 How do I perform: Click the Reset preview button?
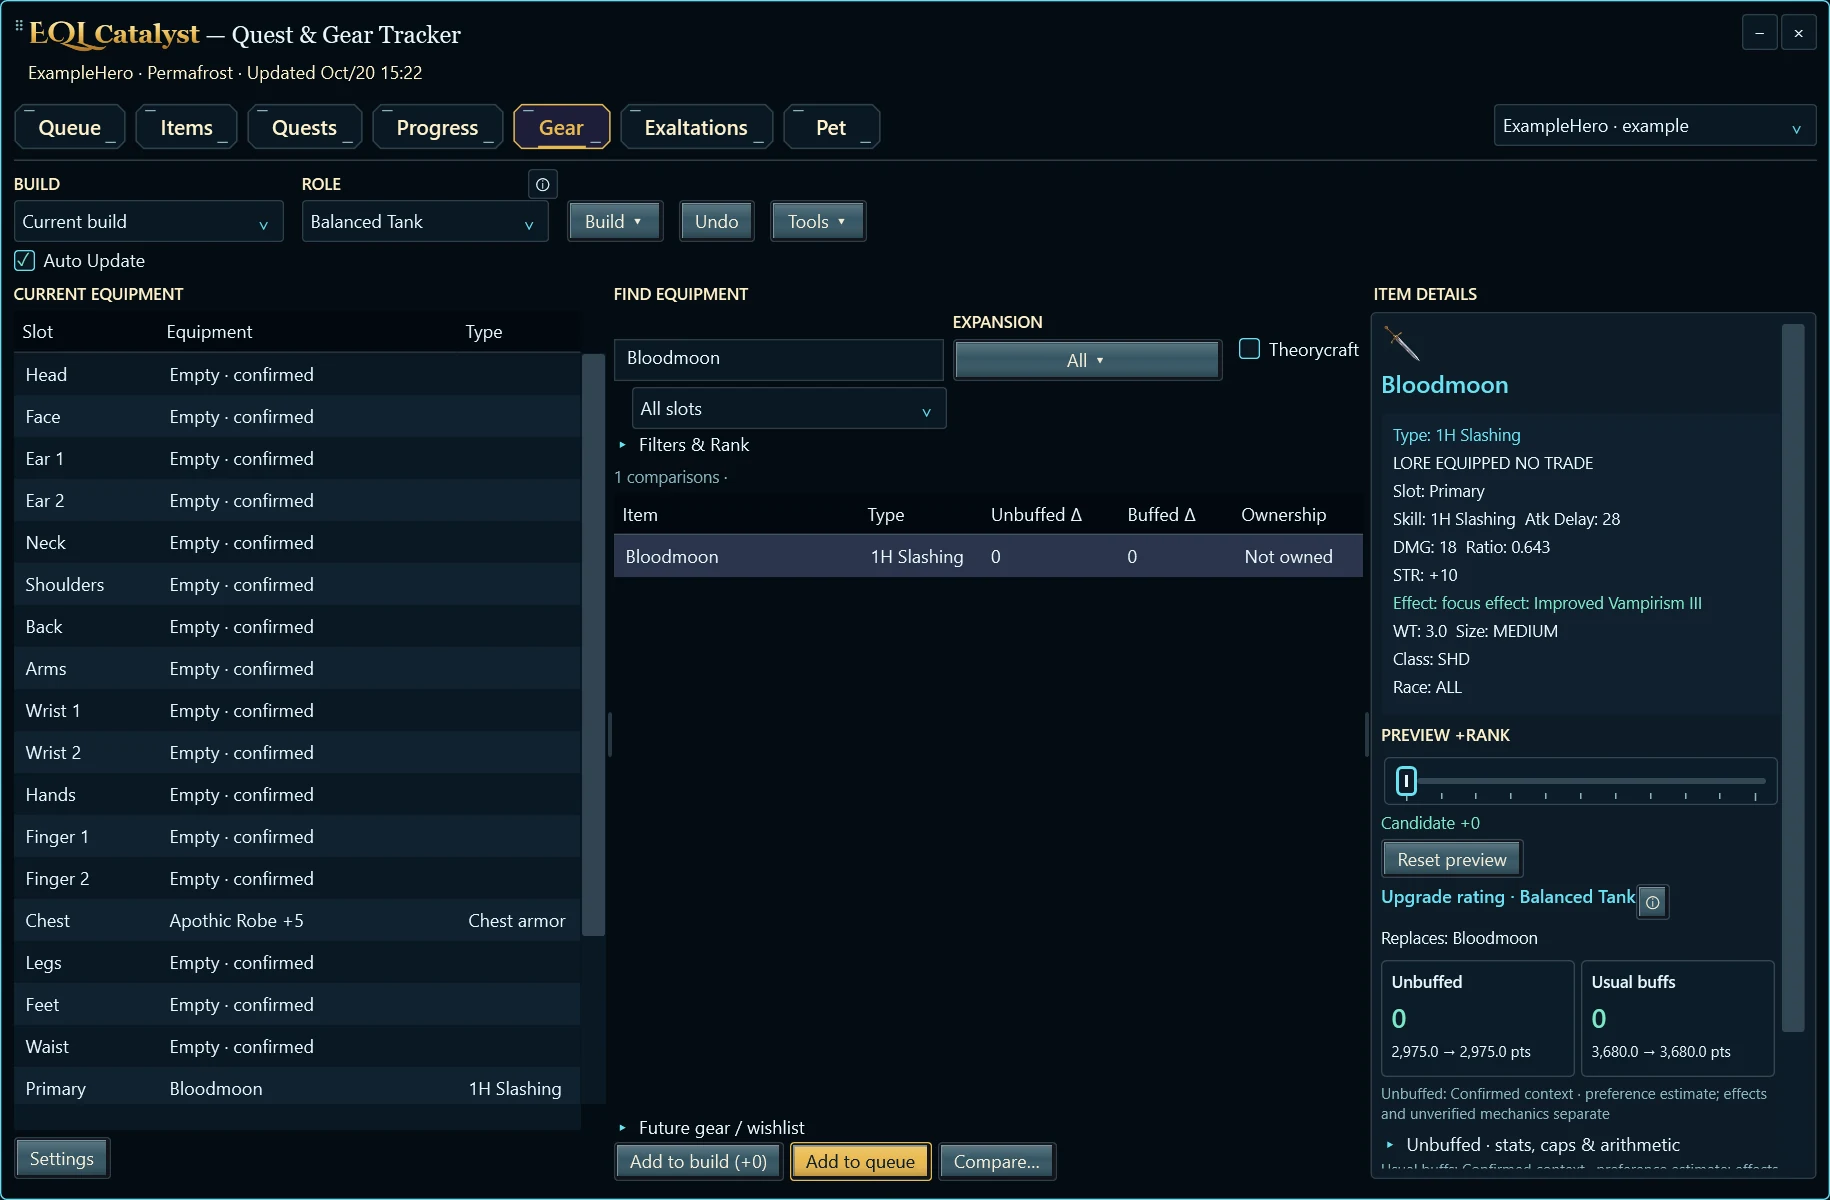coord(1452,860)
